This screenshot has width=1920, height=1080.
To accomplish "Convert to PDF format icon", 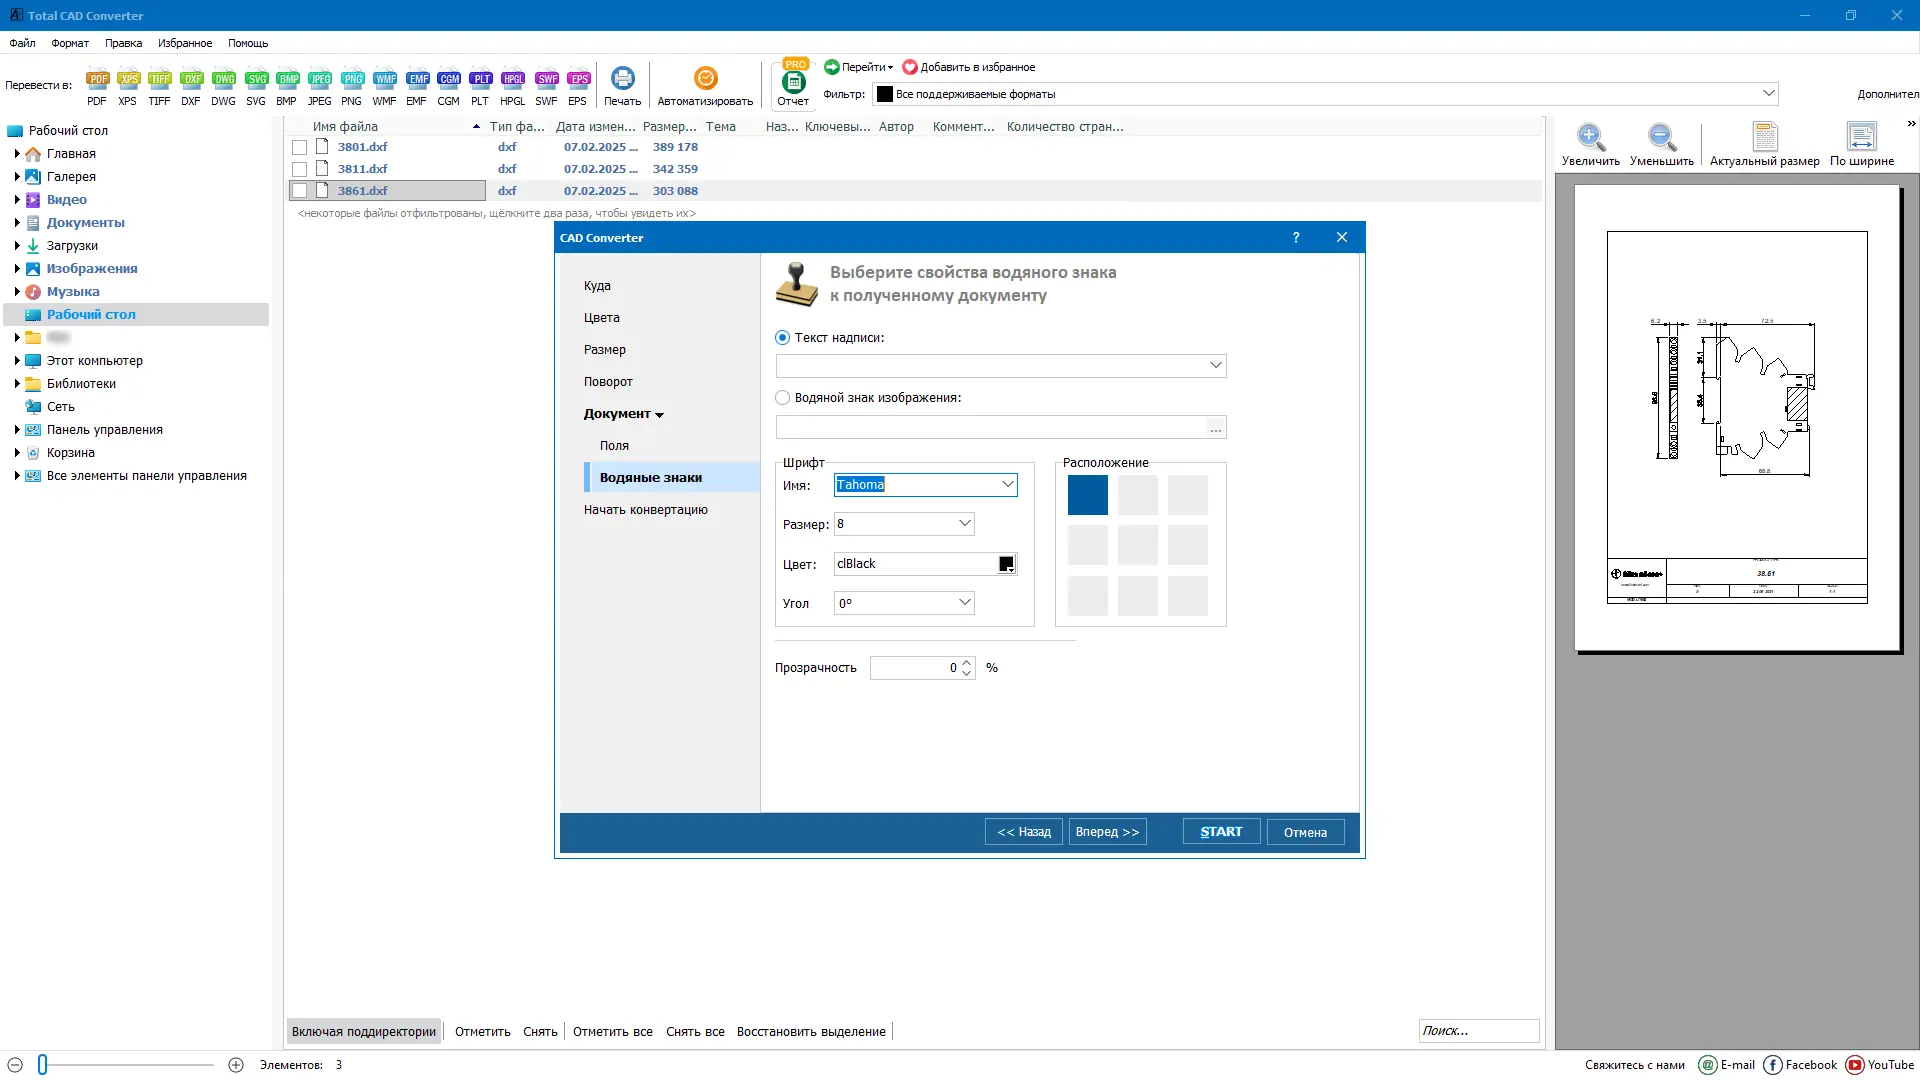I will (x=97, y=80).
